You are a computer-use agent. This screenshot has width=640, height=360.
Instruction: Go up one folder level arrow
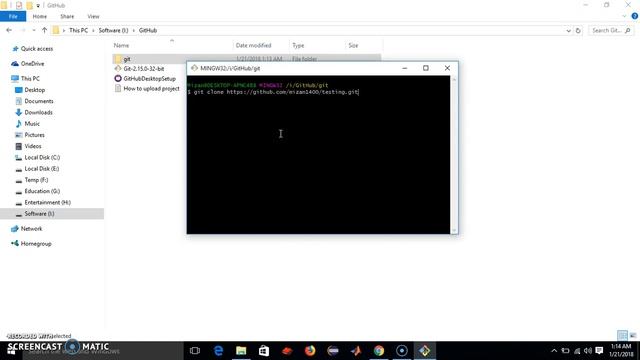tap(44, 30)
